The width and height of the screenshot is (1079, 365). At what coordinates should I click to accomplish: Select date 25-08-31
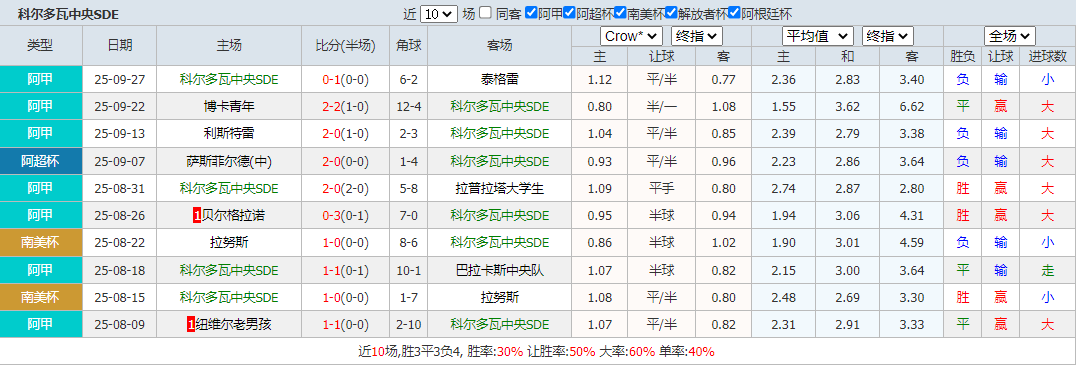tap(120, 188)
